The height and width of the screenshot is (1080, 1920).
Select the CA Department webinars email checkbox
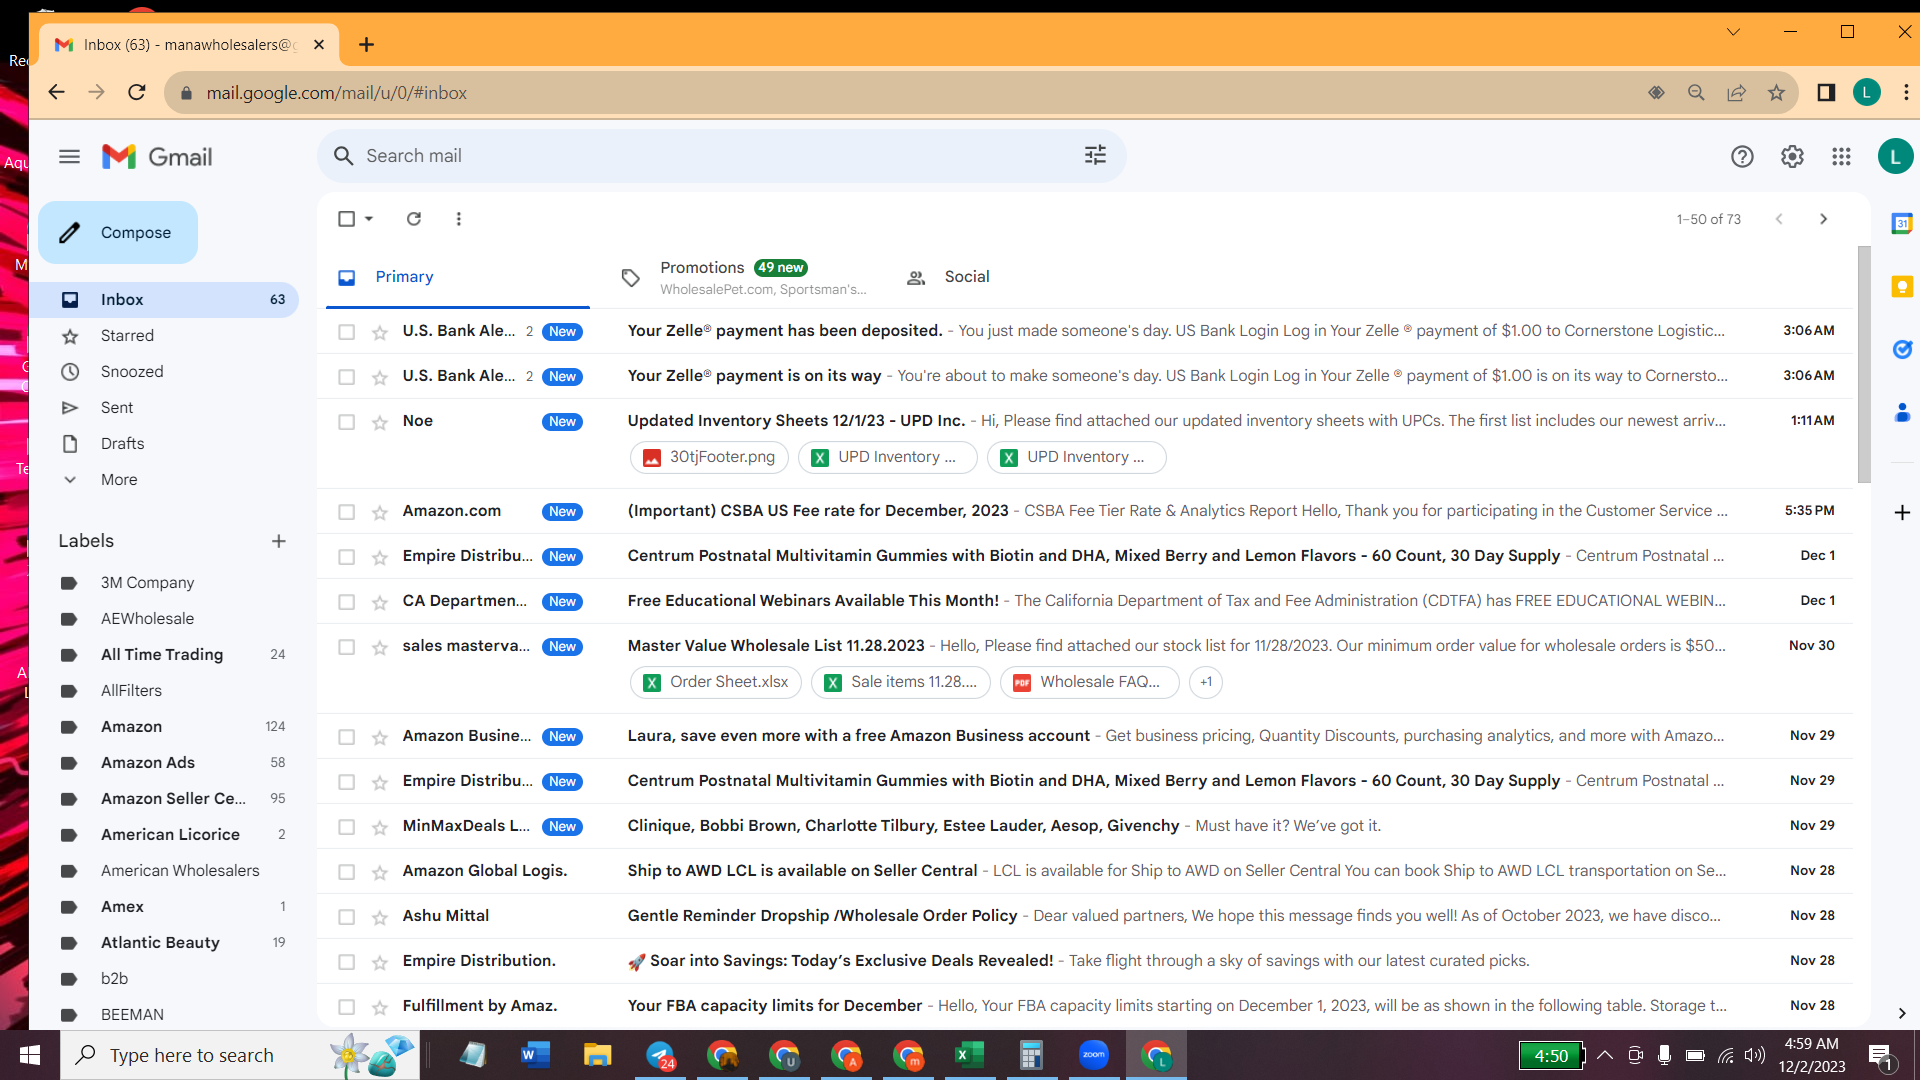pos(346,602)
